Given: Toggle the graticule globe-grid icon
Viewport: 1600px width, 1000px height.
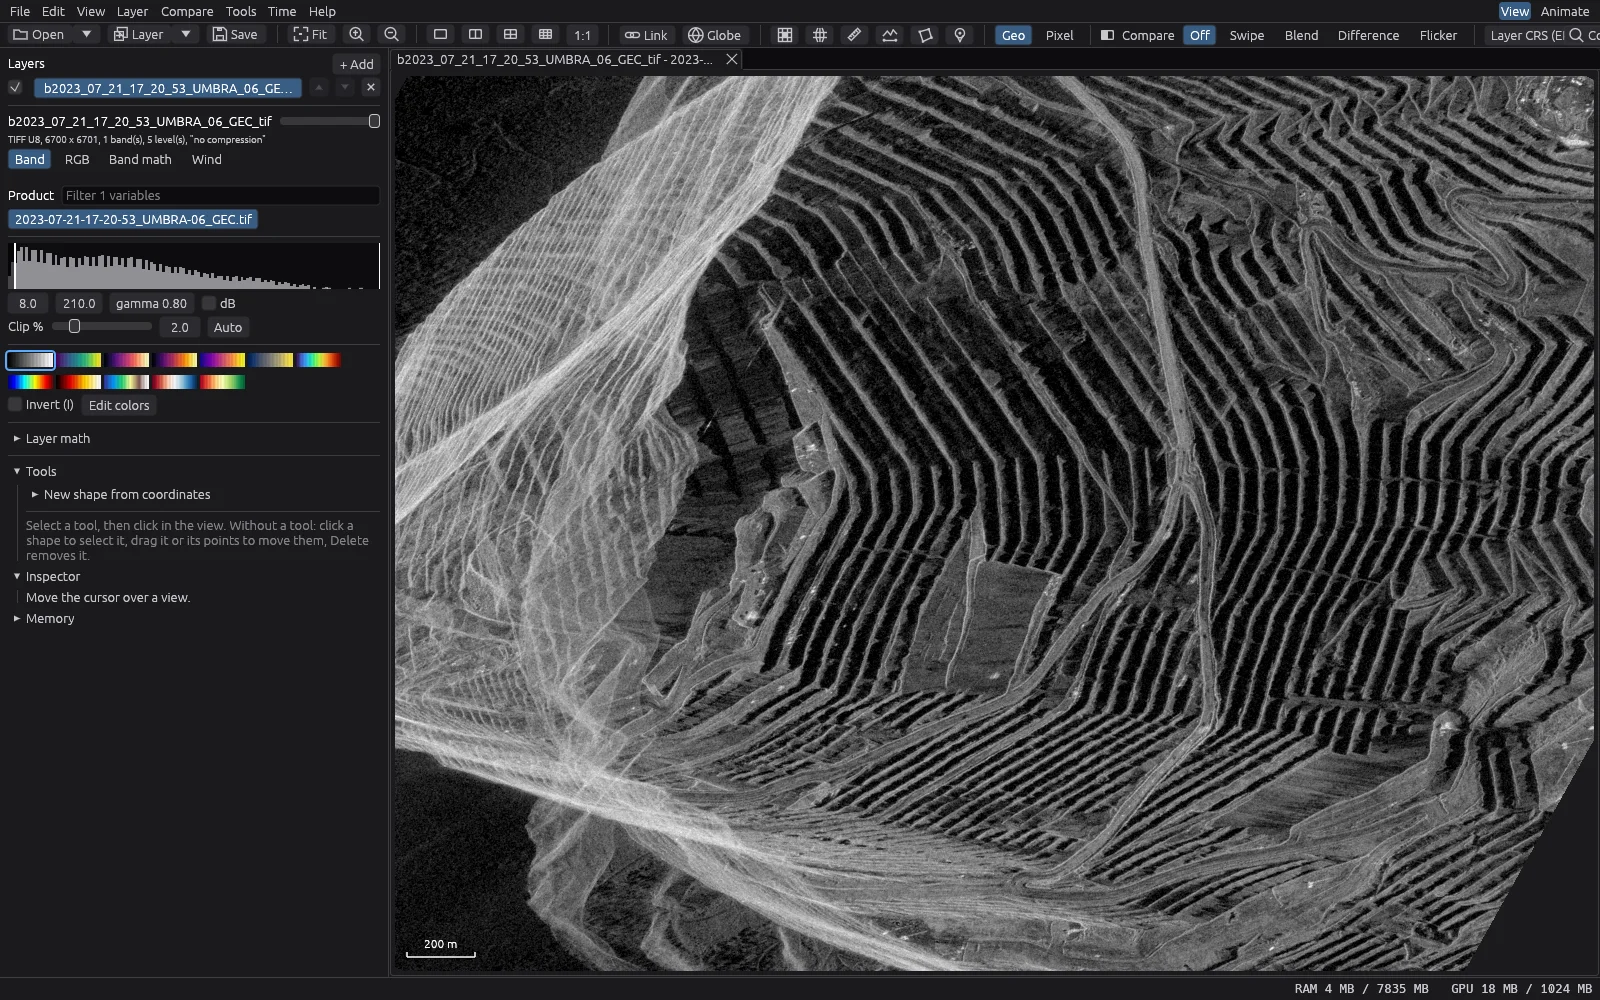Looking at the screenshot, I should (x=820, y=35).
